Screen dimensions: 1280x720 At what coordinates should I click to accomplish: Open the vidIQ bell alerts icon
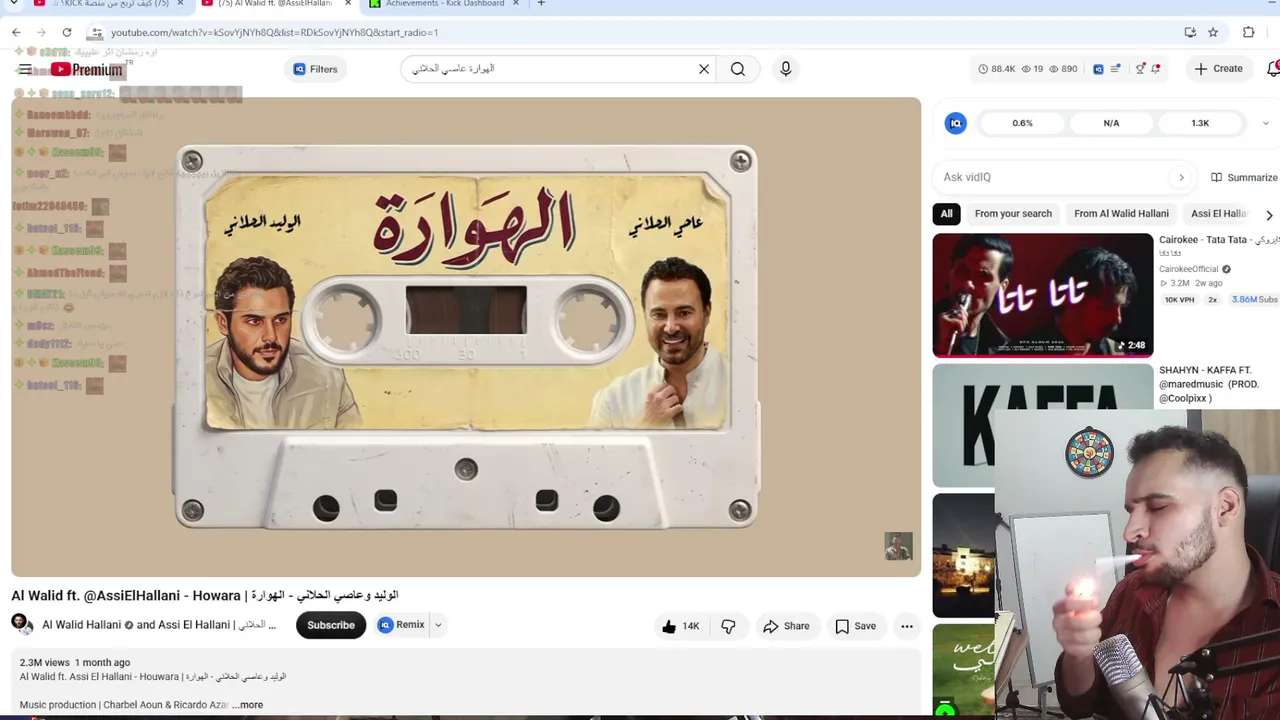(x=1156, y=69)
